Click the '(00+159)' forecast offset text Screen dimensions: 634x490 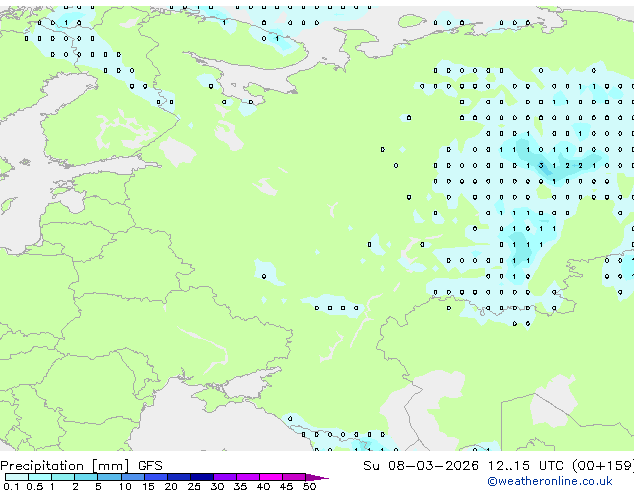[603, 466]
